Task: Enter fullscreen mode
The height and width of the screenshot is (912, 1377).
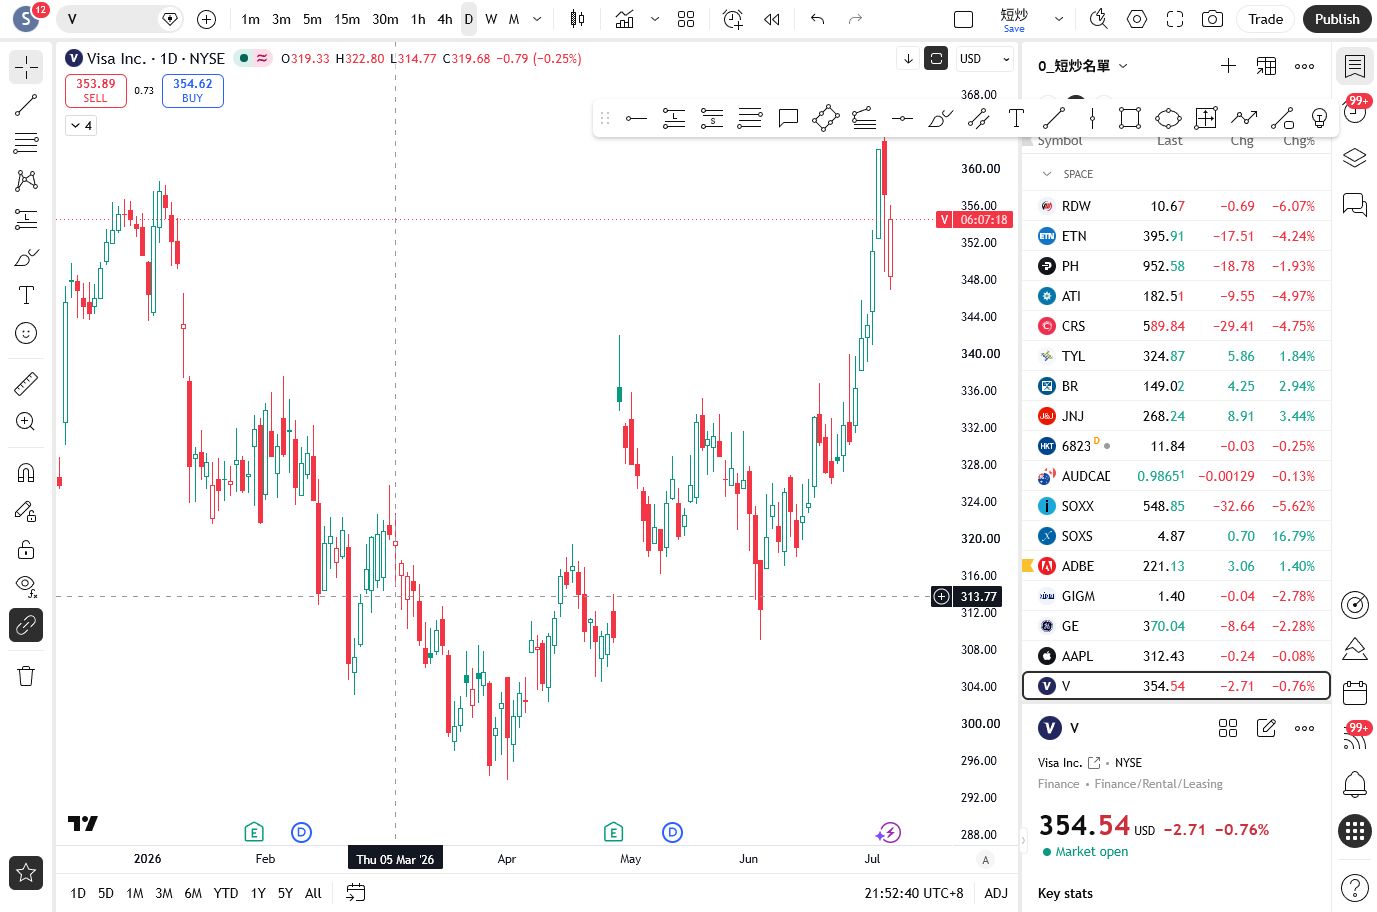Action: [1175, 19]
